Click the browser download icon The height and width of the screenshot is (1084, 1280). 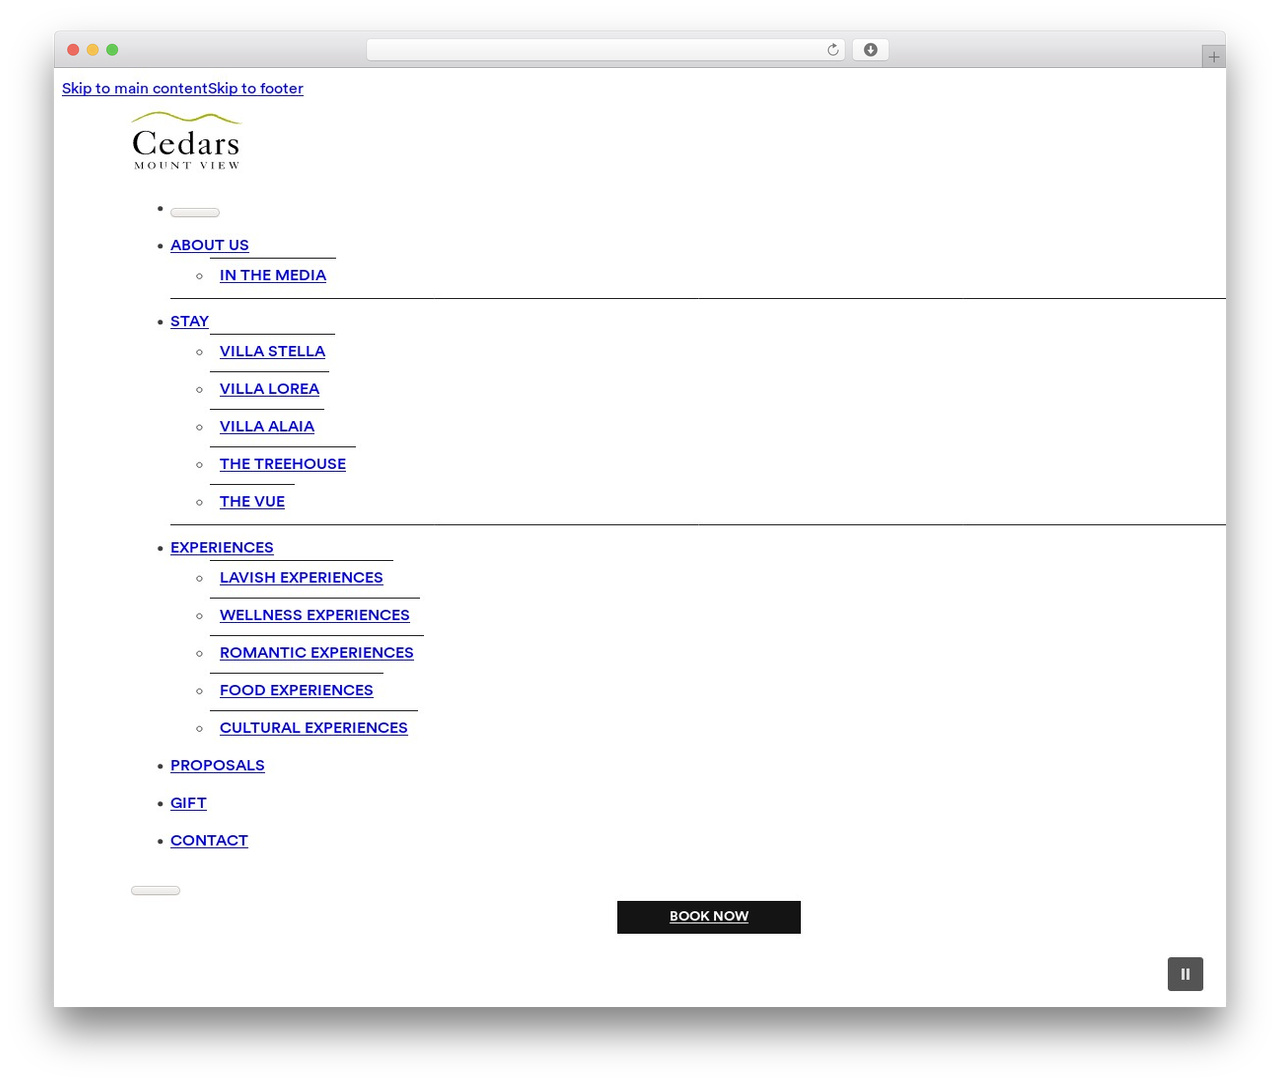871,50
